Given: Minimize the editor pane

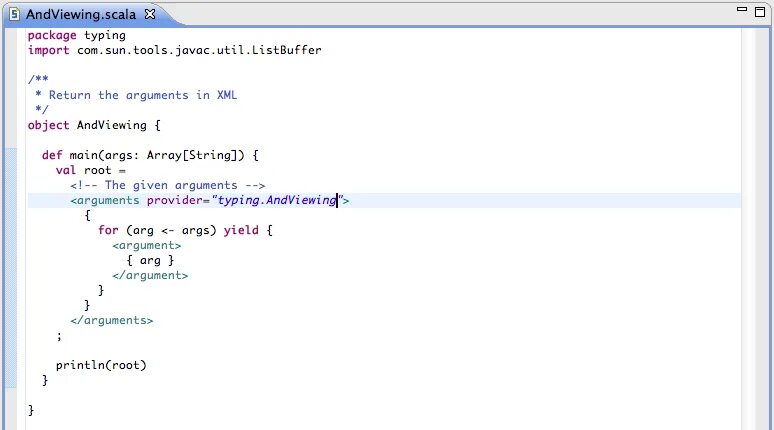Looking at the screenshot, I should (x=741, y=9).
